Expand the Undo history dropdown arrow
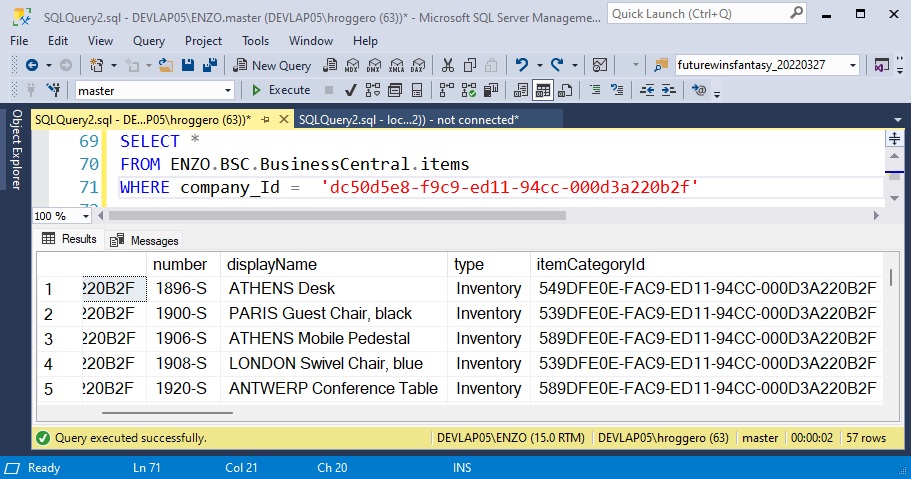This screenshot has height=479, width=911. [539, 65]
